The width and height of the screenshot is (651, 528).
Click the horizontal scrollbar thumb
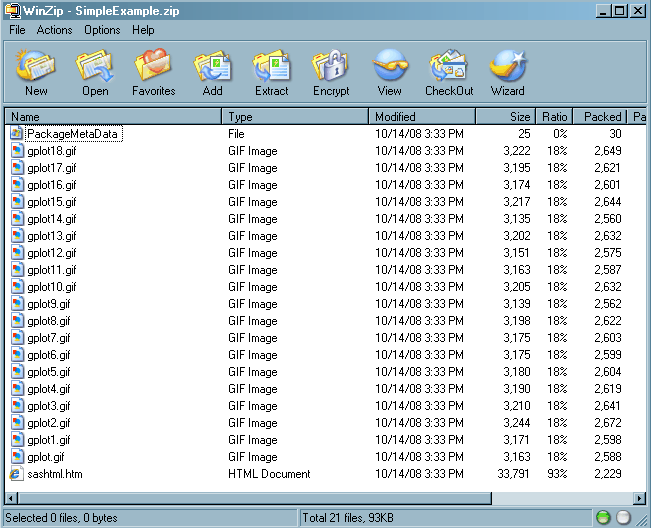click(255, 498)
